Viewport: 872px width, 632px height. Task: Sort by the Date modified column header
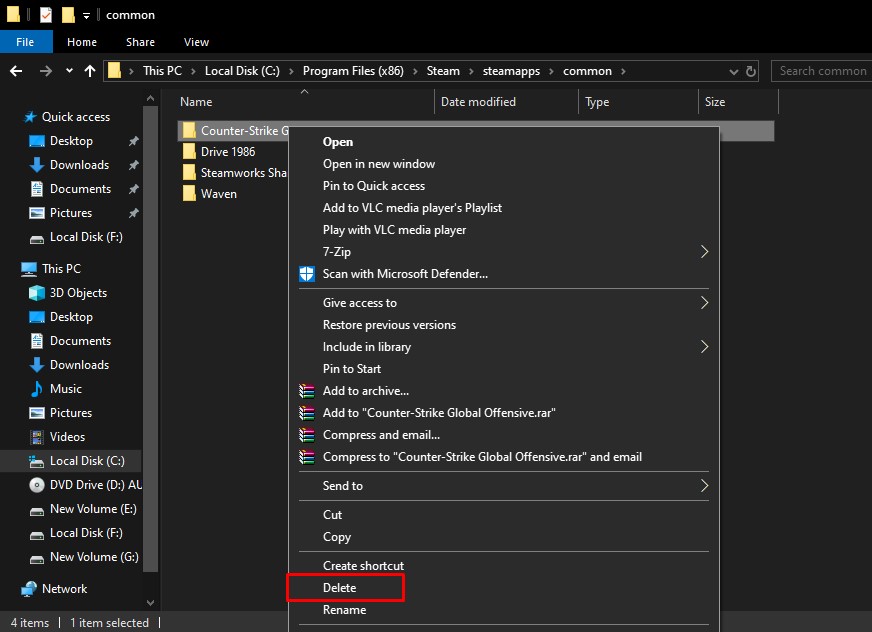point(478,102)
